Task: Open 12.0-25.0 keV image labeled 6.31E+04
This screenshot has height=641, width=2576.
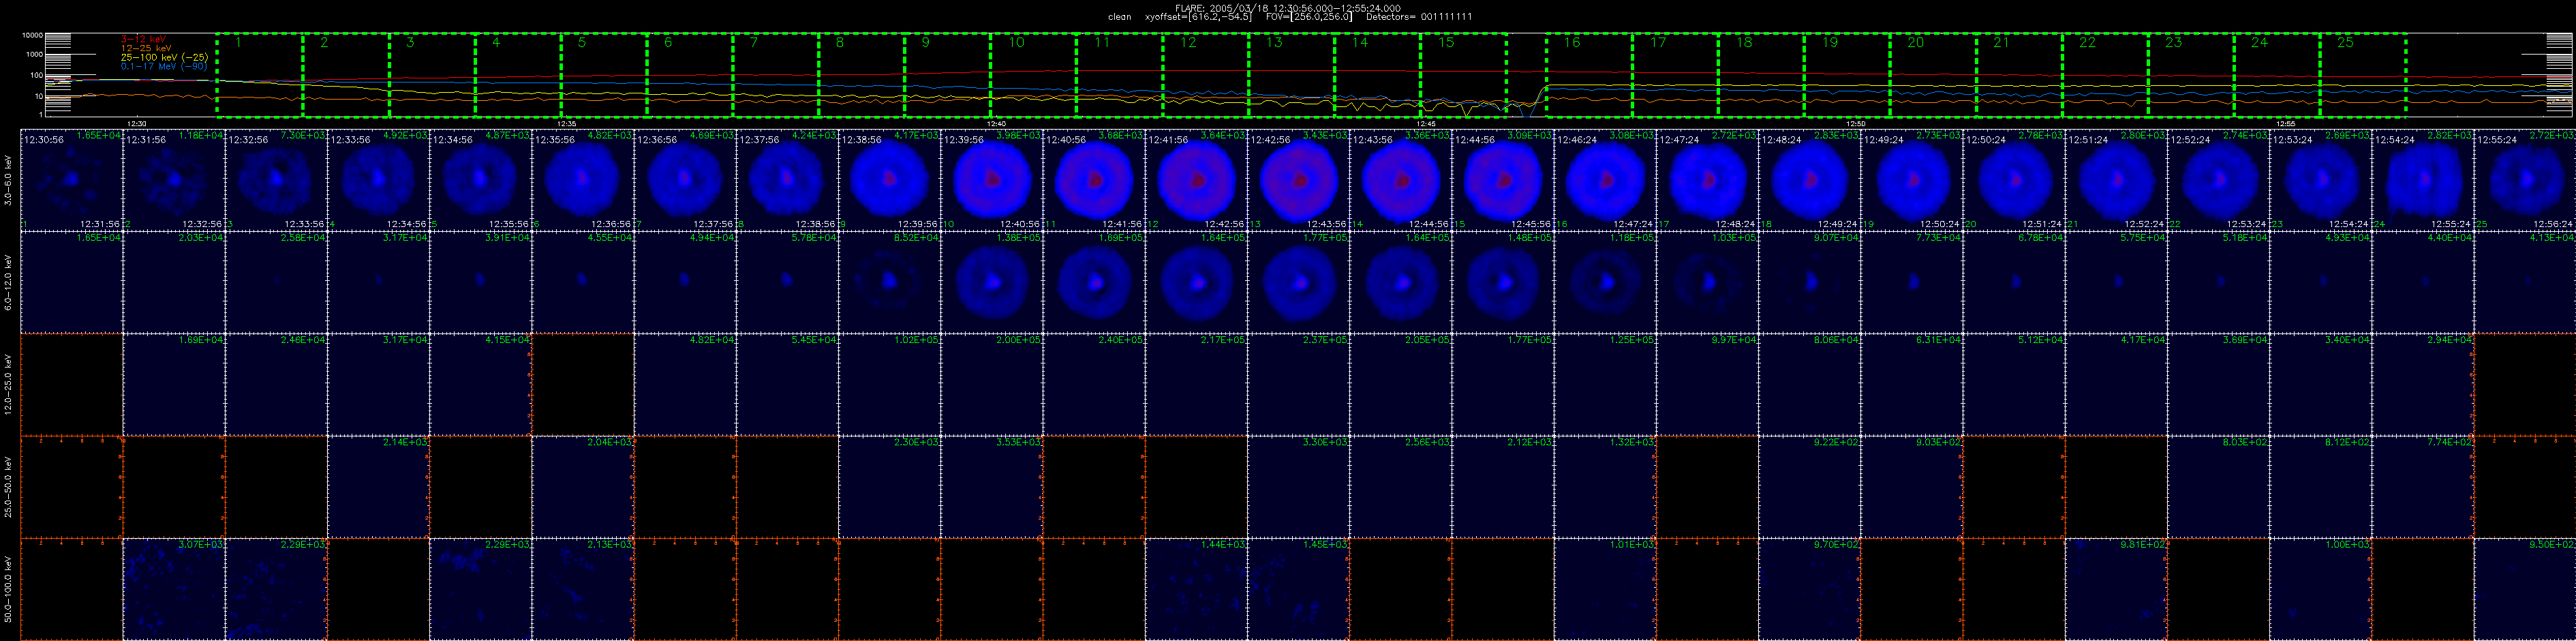Action: [x=1911, y=384]
